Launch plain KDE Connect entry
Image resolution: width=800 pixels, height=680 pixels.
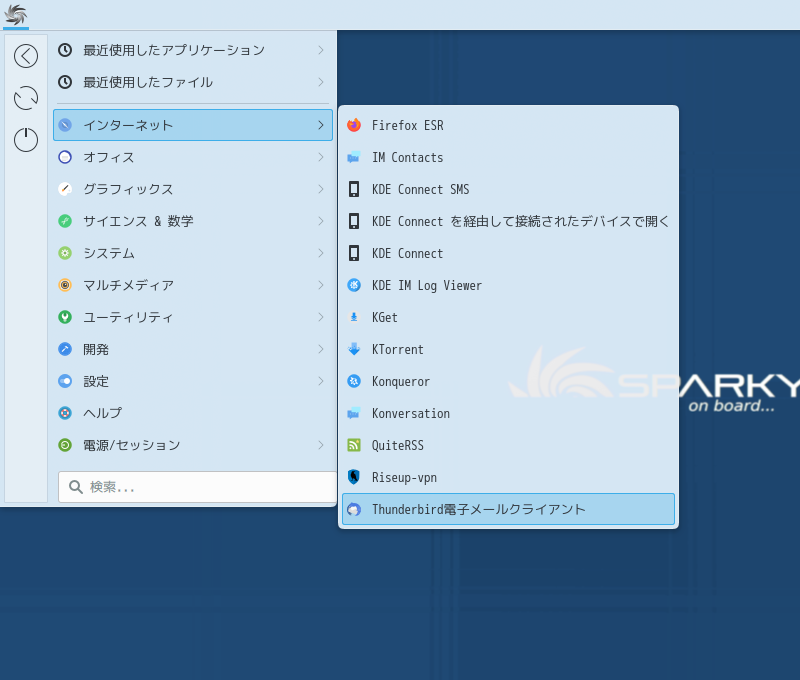[508, 253]
